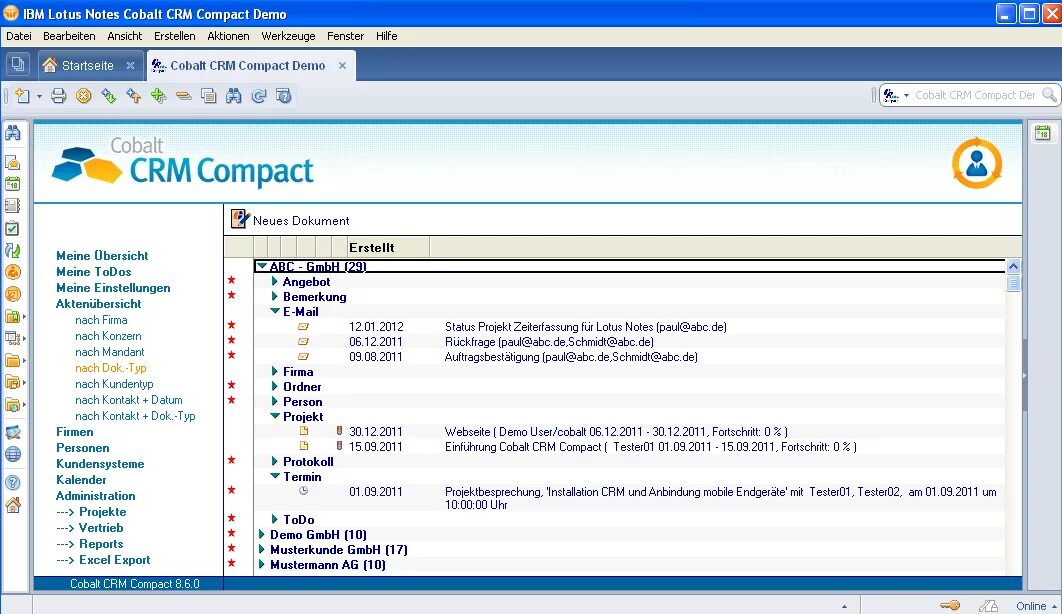Viewport: 1062px width, 614px height.
Task: Open the Datei menu
Action: point(19,36)
